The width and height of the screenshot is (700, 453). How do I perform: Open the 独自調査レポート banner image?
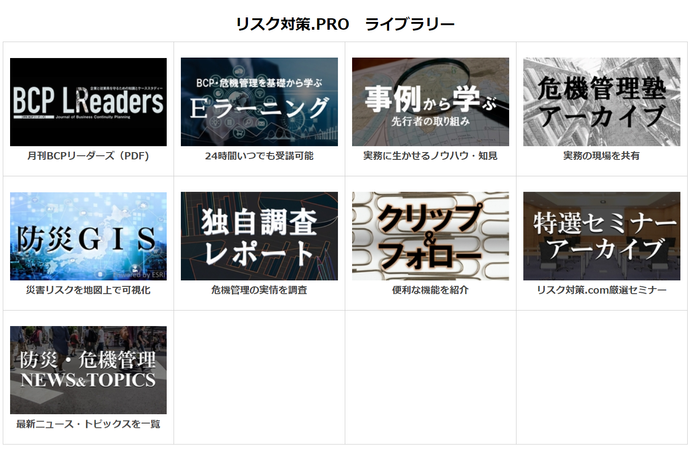259,236
